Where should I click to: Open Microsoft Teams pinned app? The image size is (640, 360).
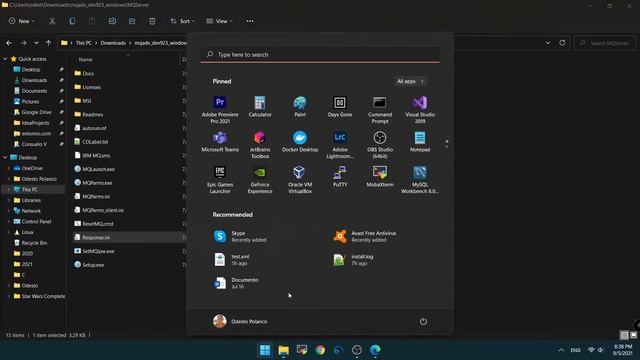pos(220,142)
